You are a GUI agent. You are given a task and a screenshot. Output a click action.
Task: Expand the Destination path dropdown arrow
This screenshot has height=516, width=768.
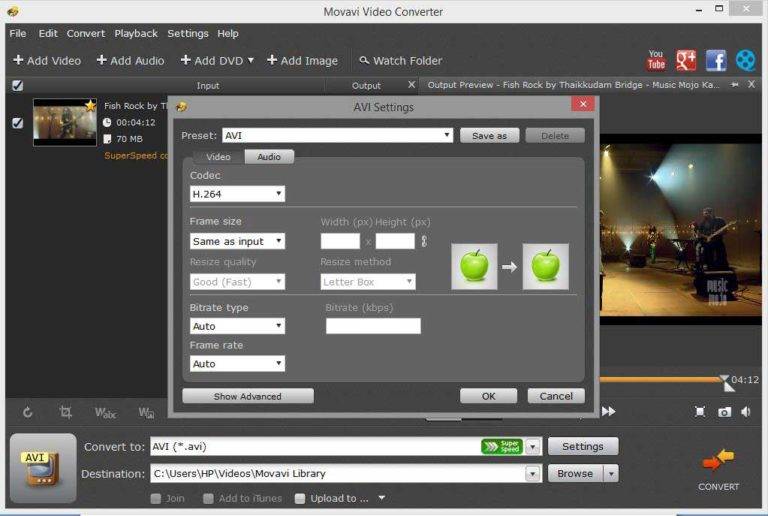[533, 473]
